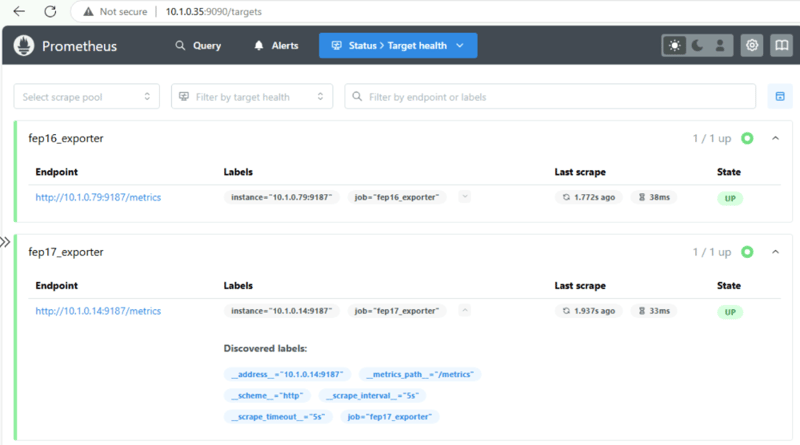Open Filter by target health dropdown
800x445 pixels.
[252, 96]
